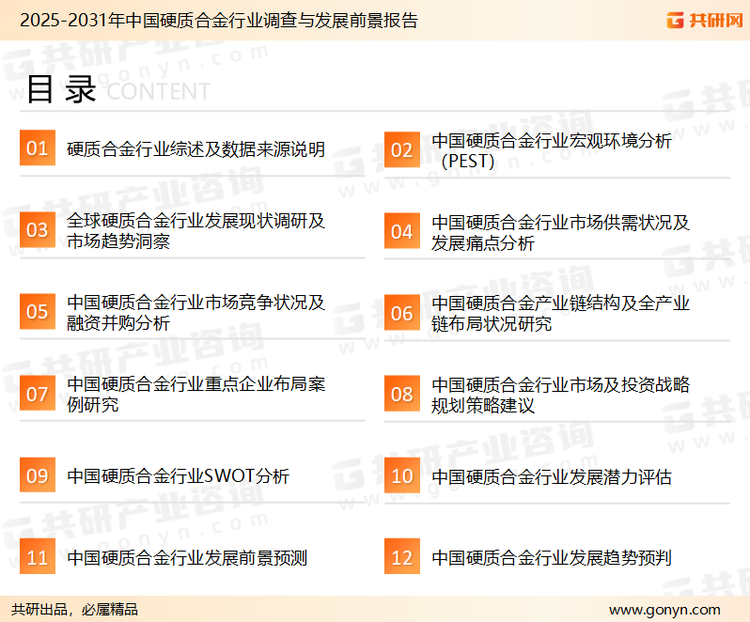750x622 pixels.
Task: Click the orange 10 number badge
Action: point(402,476)
